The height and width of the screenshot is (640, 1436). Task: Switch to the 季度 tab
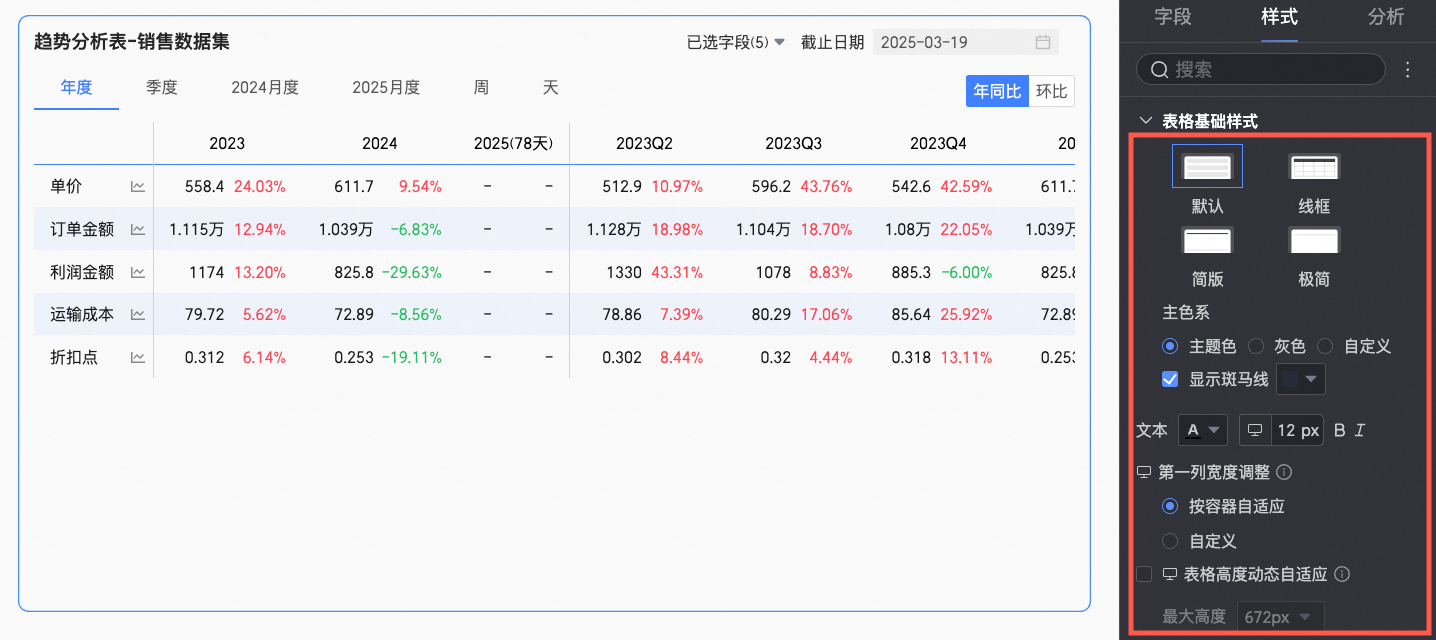162,87
